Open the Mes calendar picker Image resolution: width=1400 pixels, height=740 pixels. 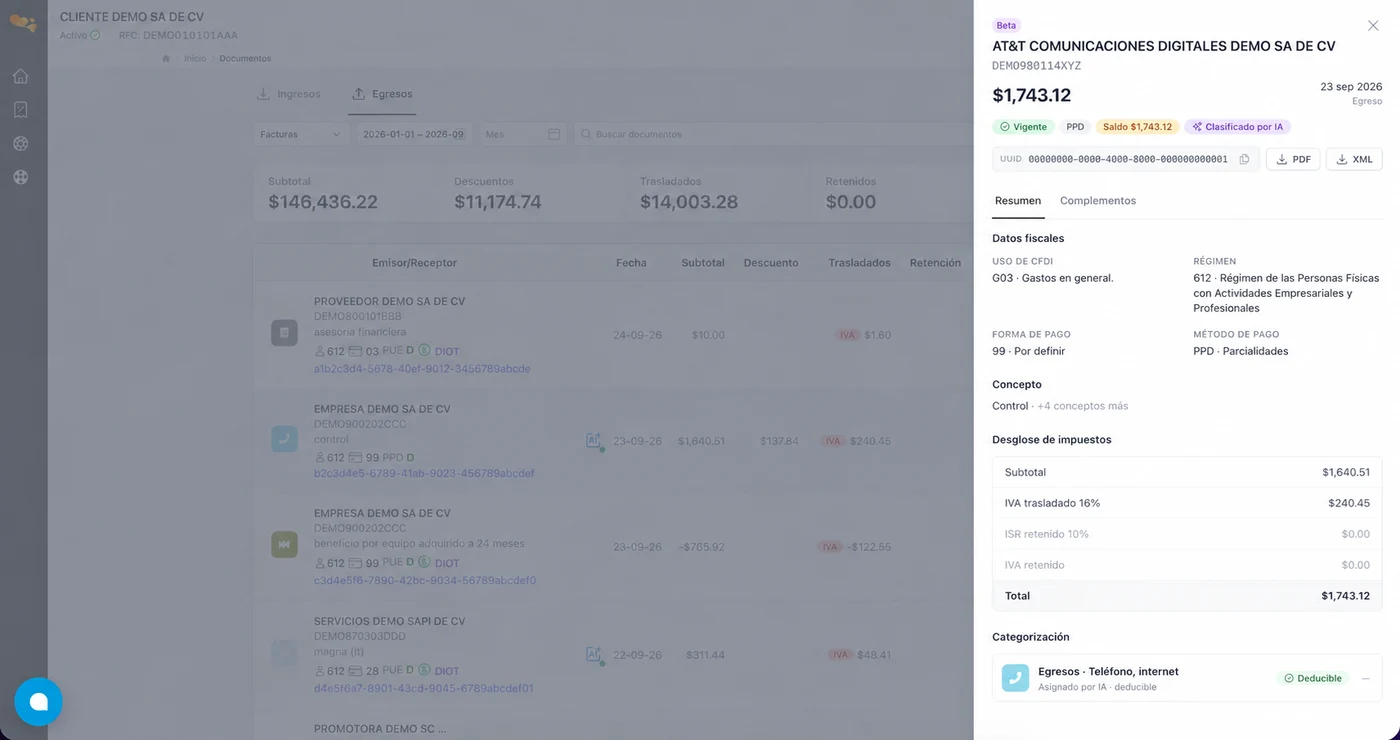[x=522, y=134]
